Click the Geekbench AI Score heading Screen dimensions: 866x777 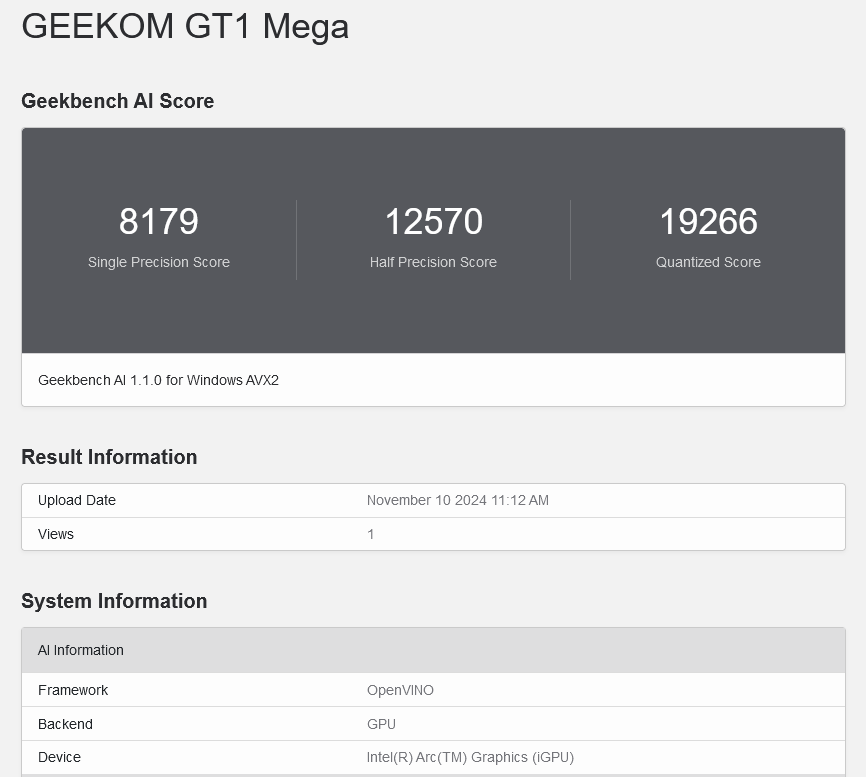(x=118, y=101)
